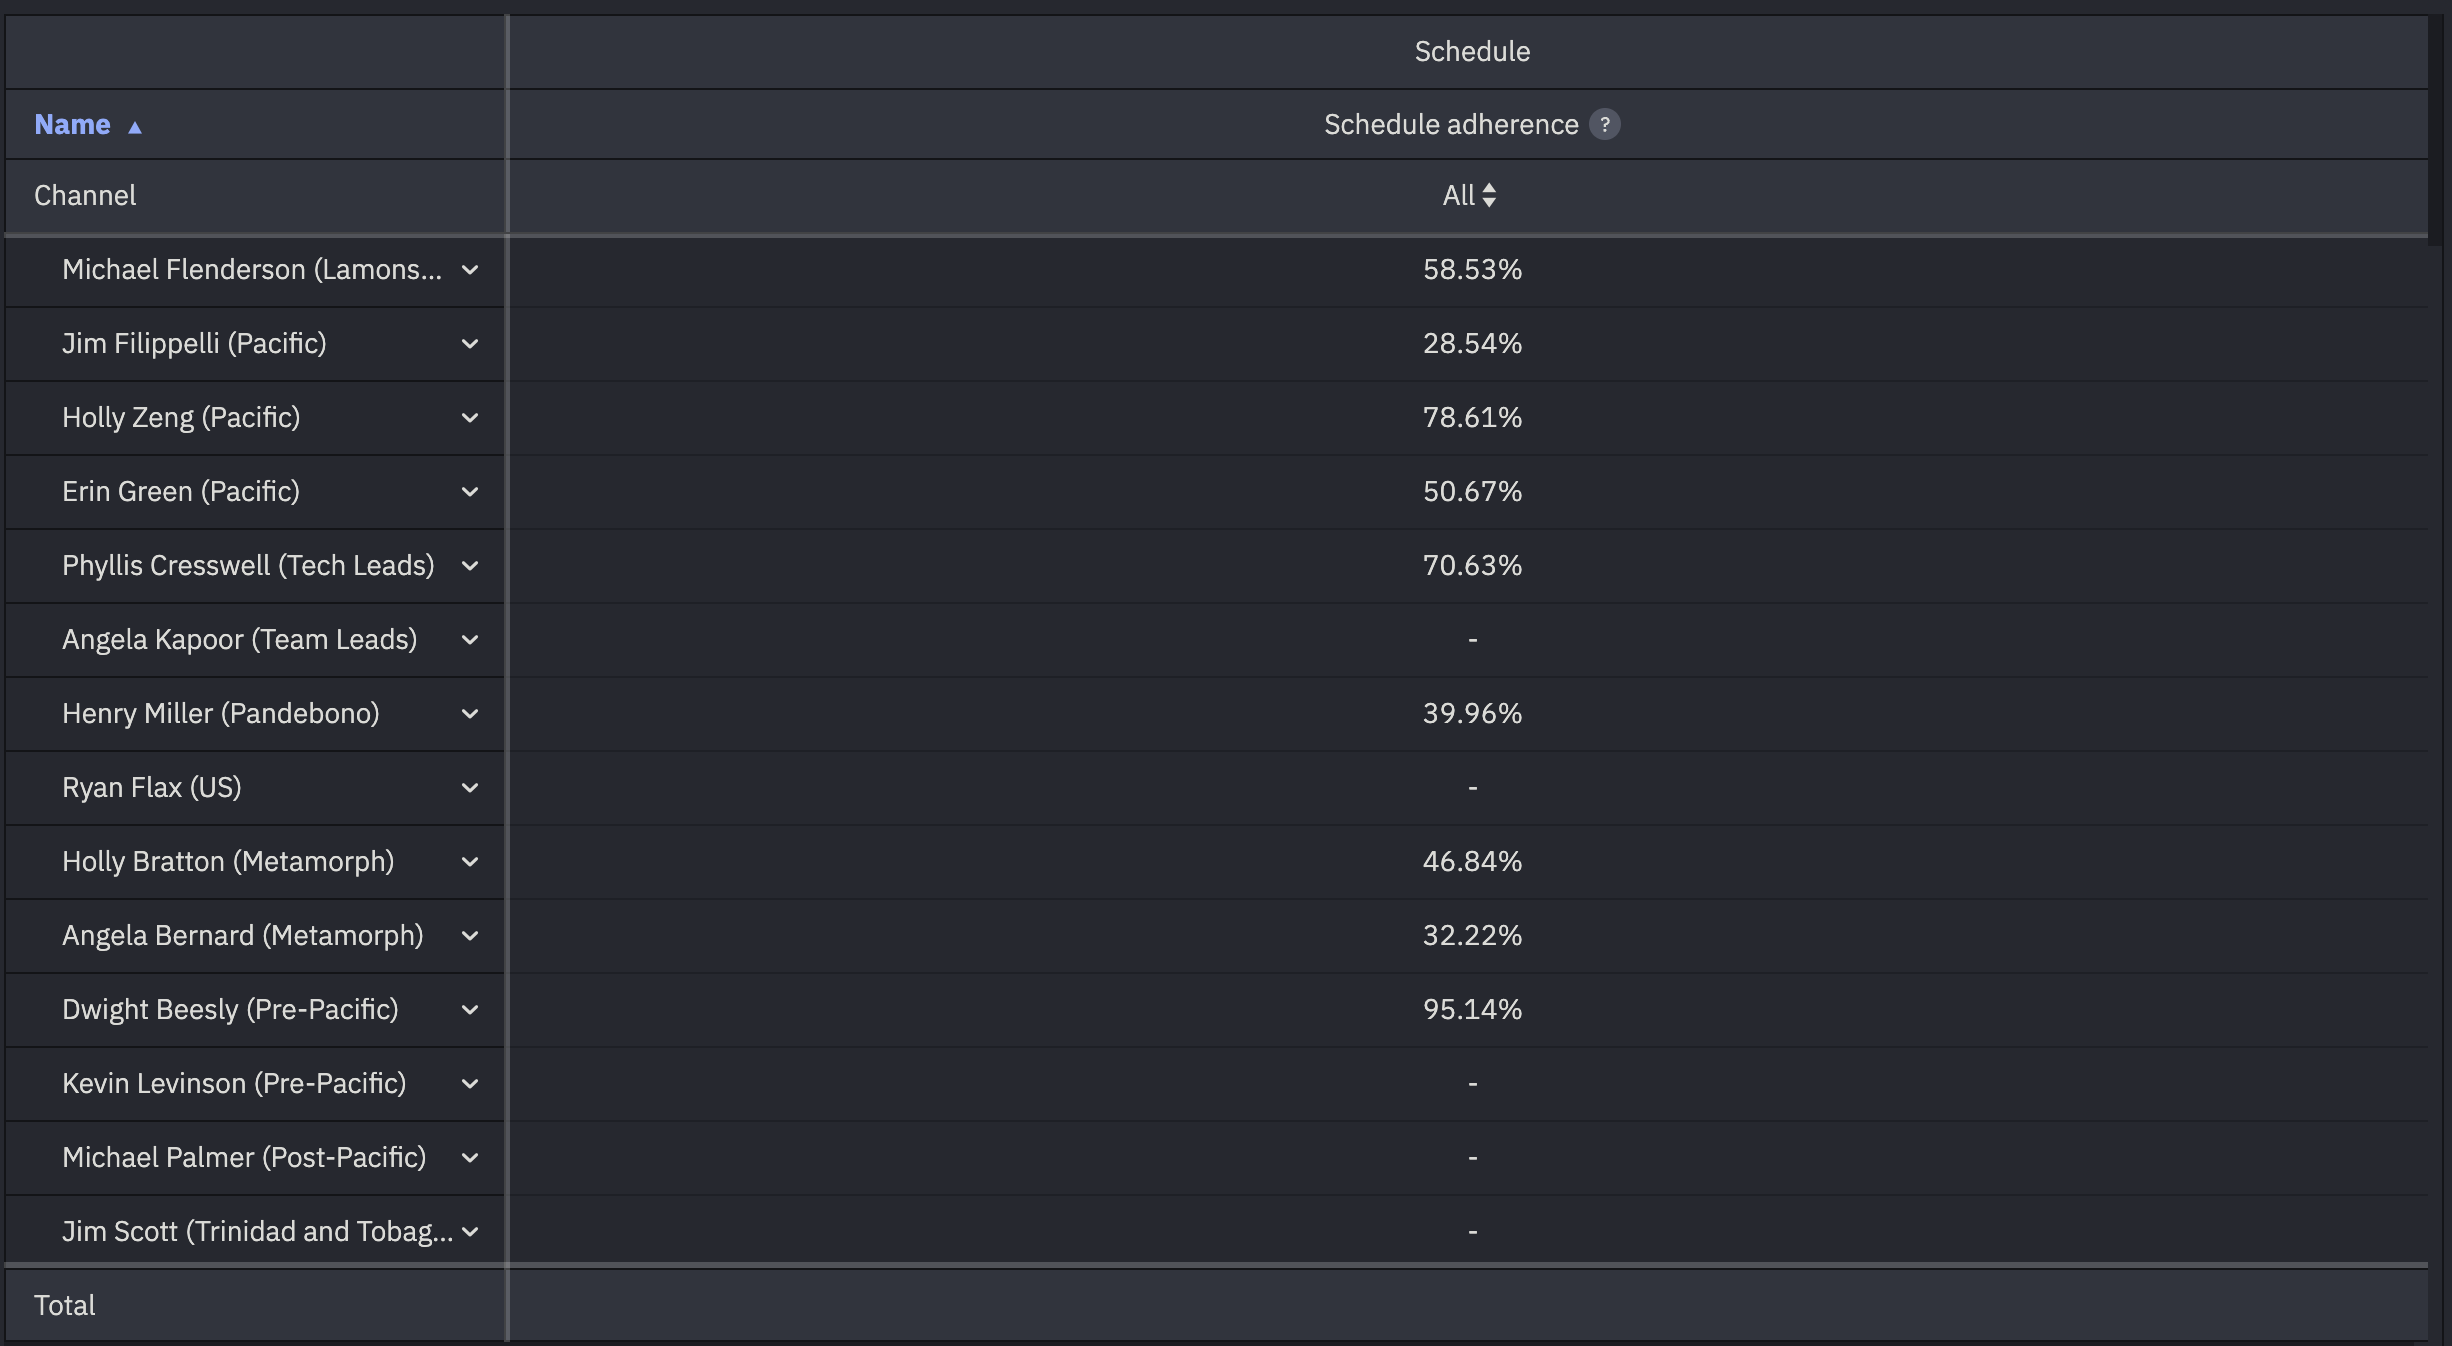Expand Angela Kapoor (Team Leads) chevron

[x=470, y=640]
